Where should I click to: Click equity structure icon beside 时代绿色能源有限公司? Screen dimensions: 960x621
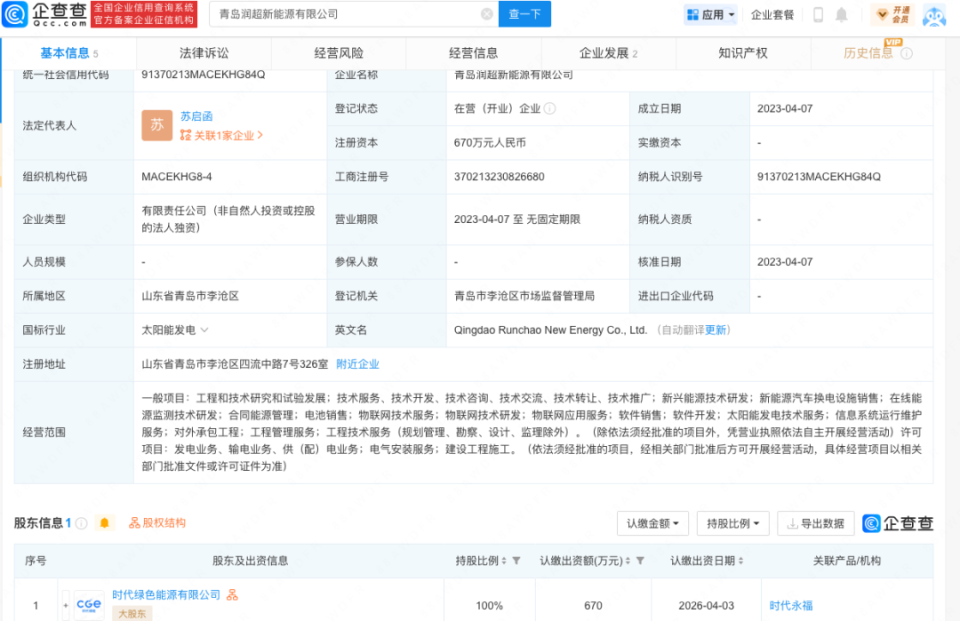coord(232,595)
